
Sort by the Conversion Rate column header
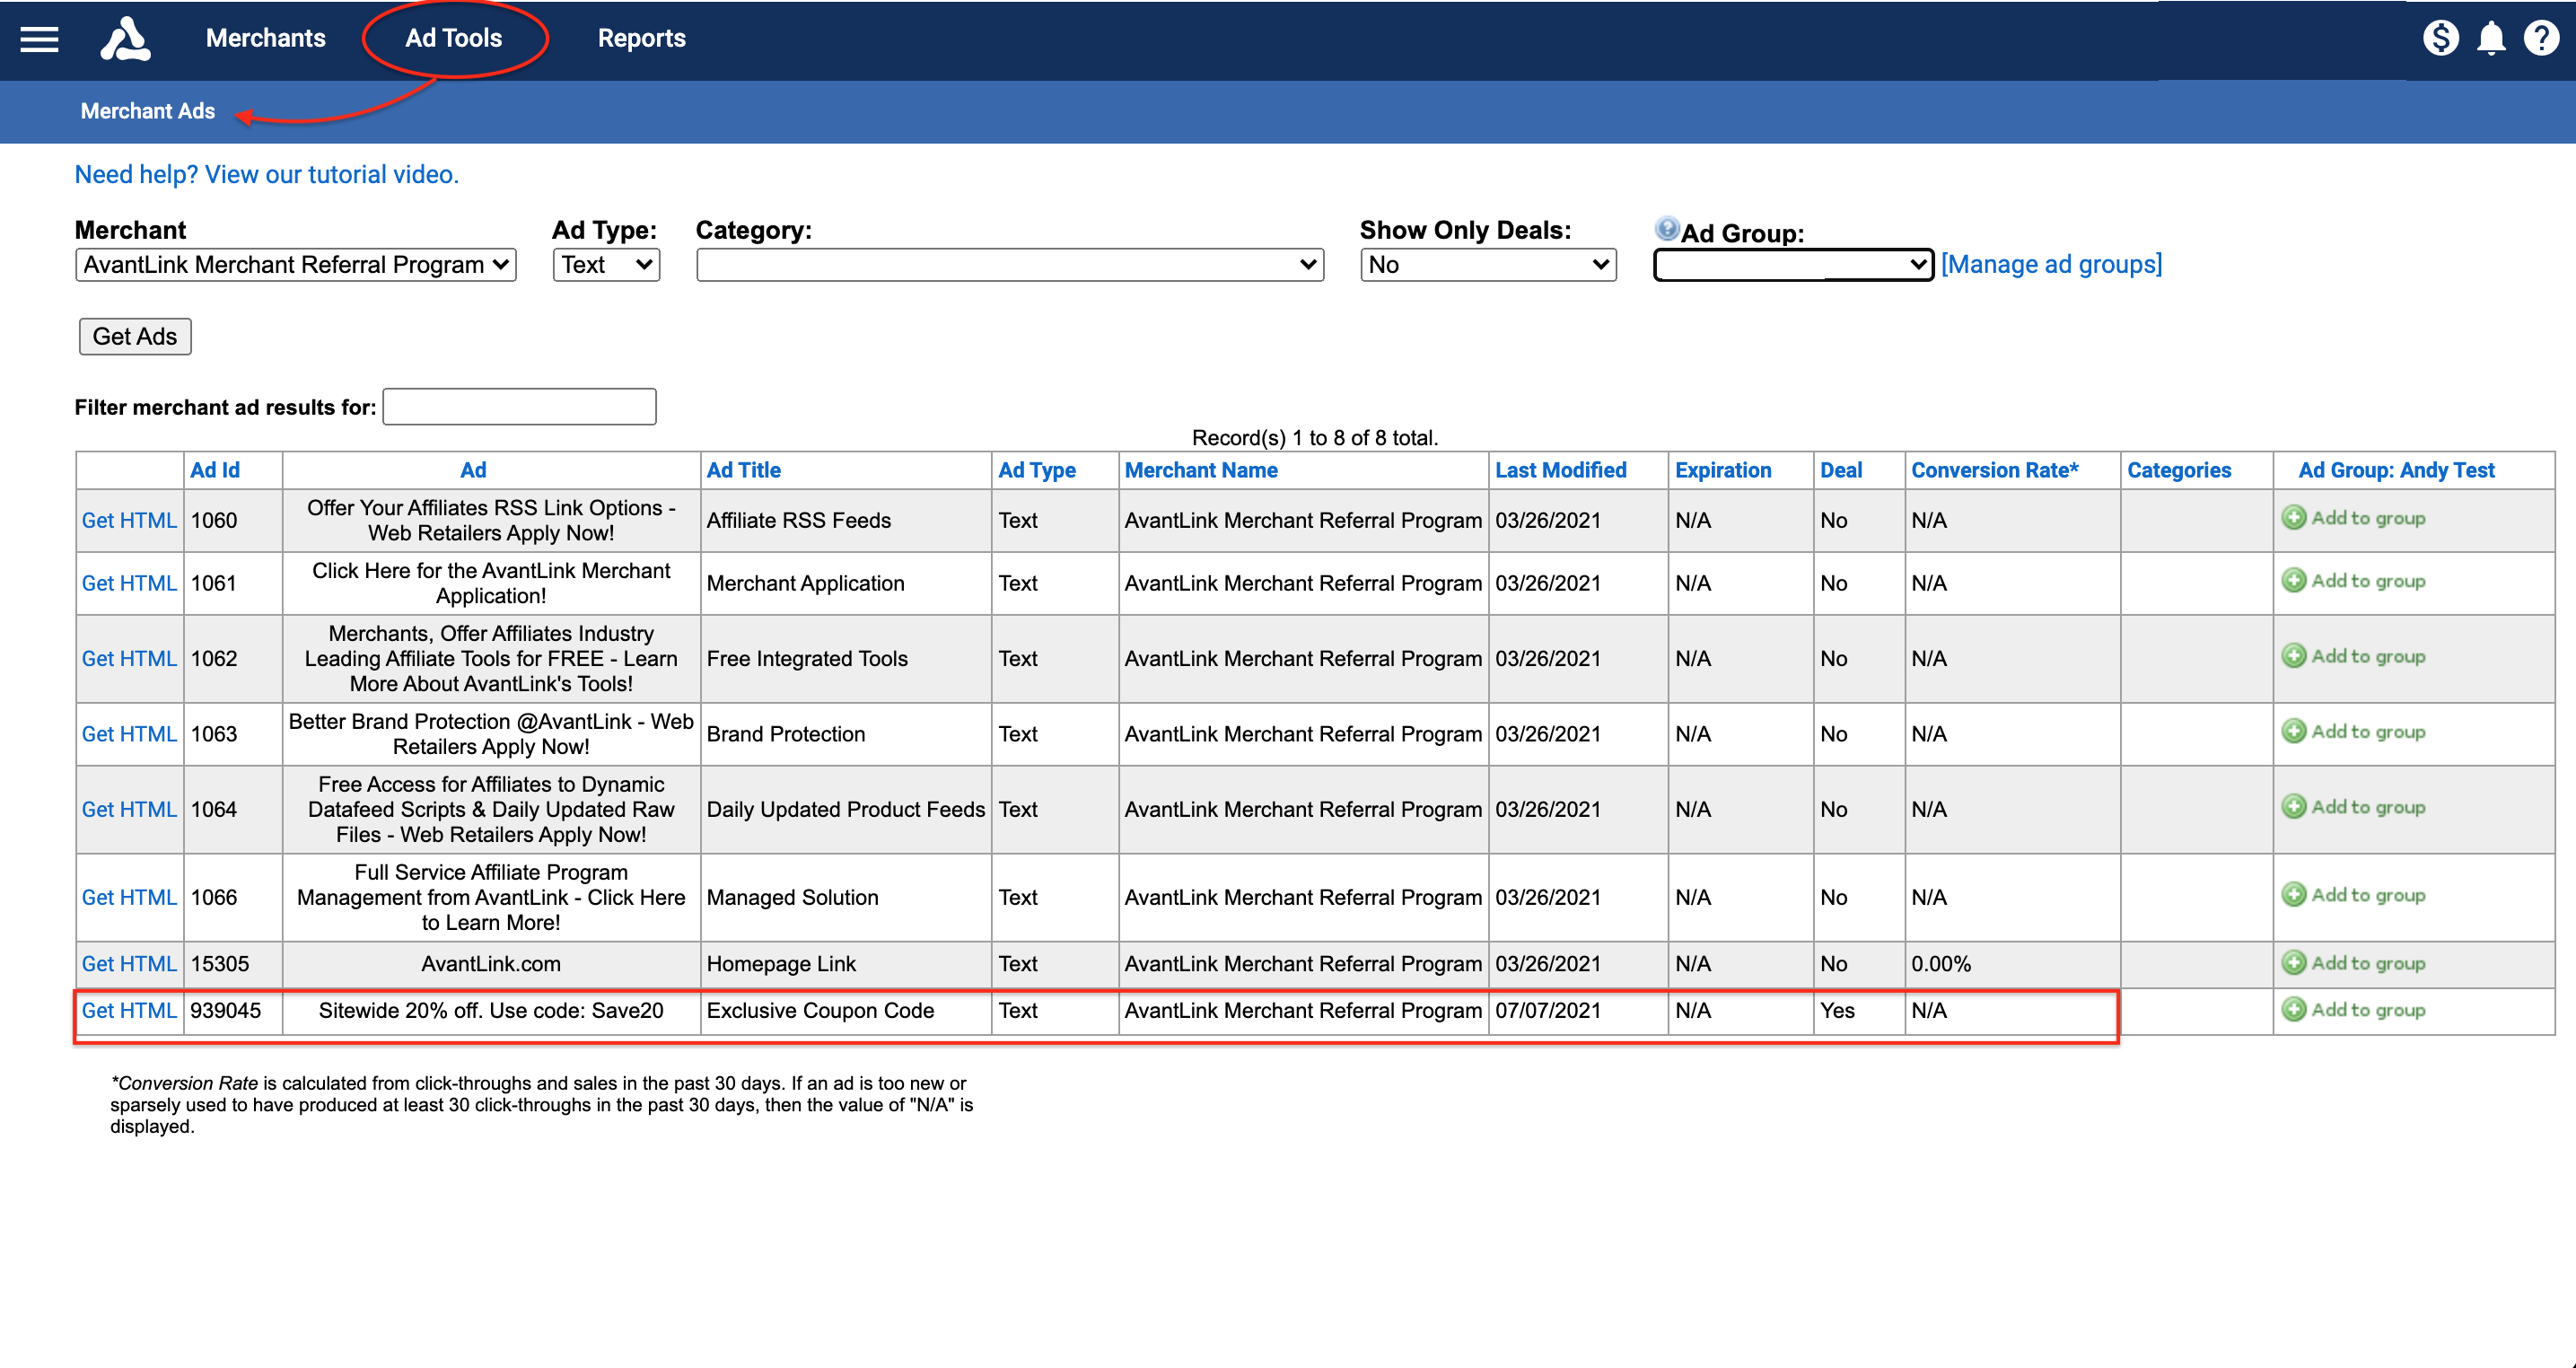tap(1994, 470)
